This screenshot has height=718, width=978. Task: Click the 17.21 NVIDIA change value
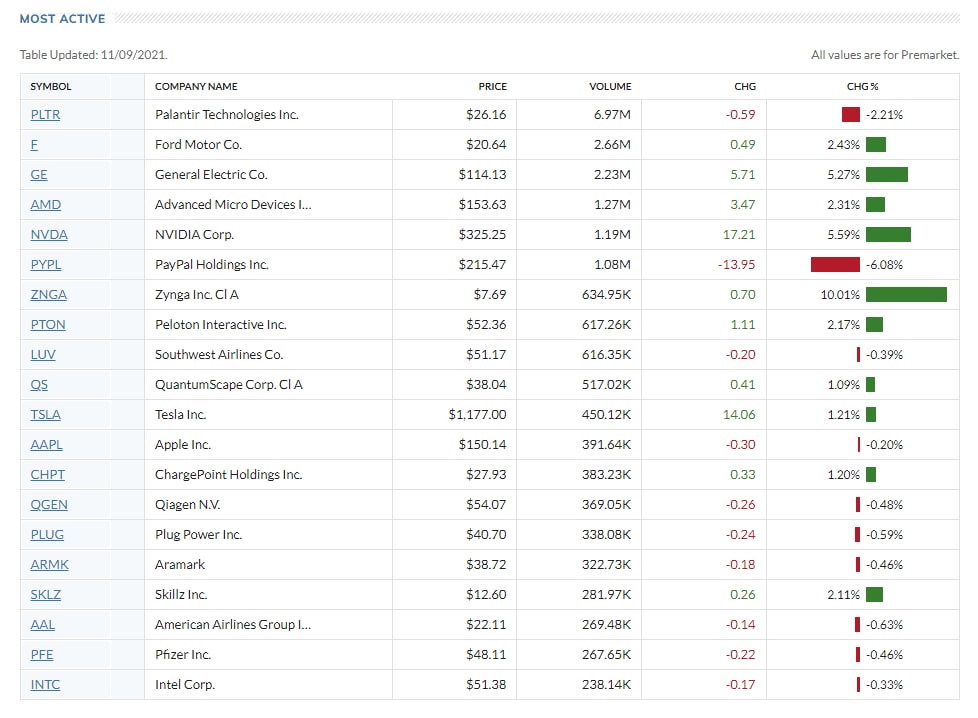pyautogui.click(x=738, y=235)
